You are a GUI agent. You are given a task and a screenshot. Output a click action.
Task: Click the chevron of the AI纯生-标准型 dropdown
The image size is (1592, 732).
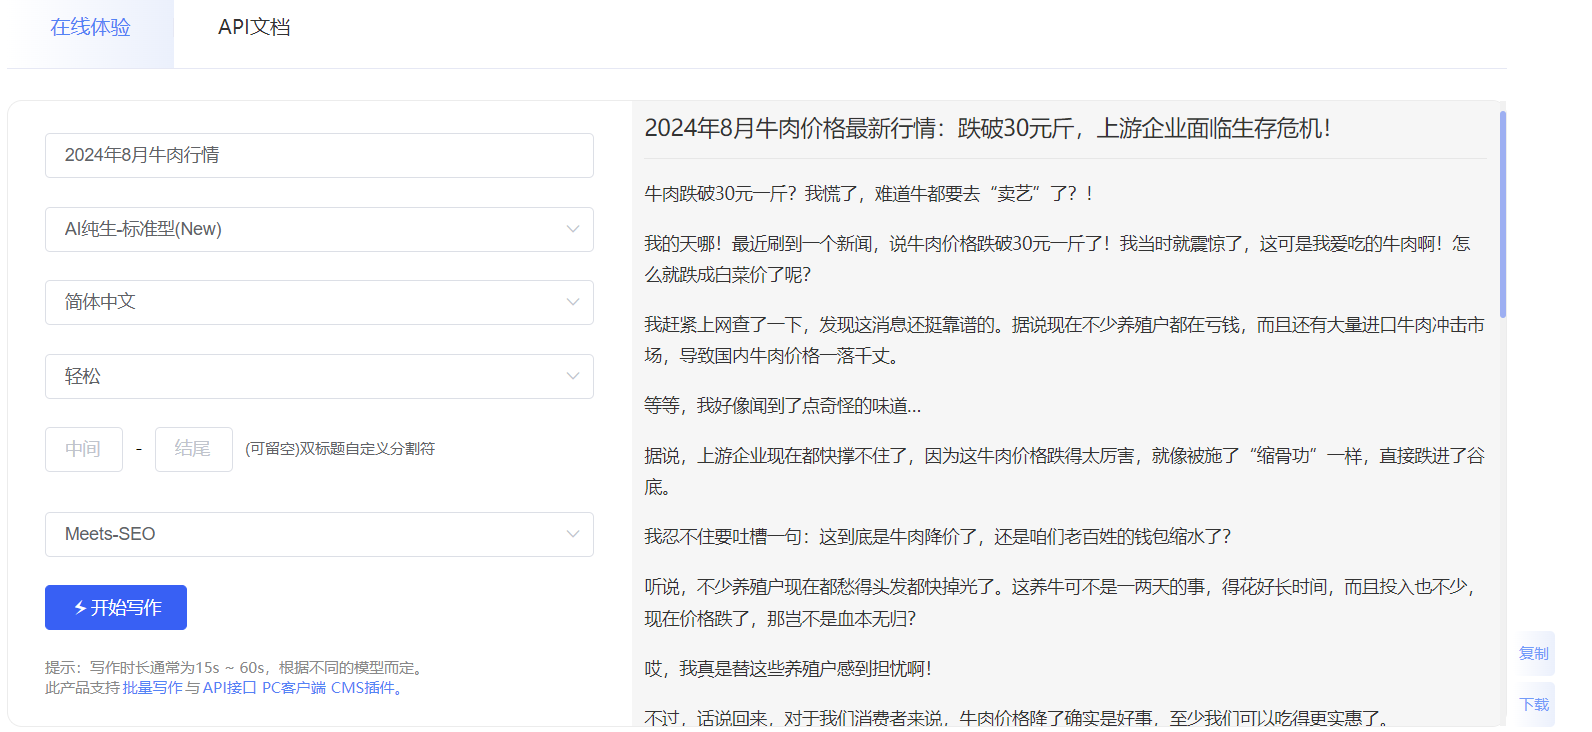573,229
